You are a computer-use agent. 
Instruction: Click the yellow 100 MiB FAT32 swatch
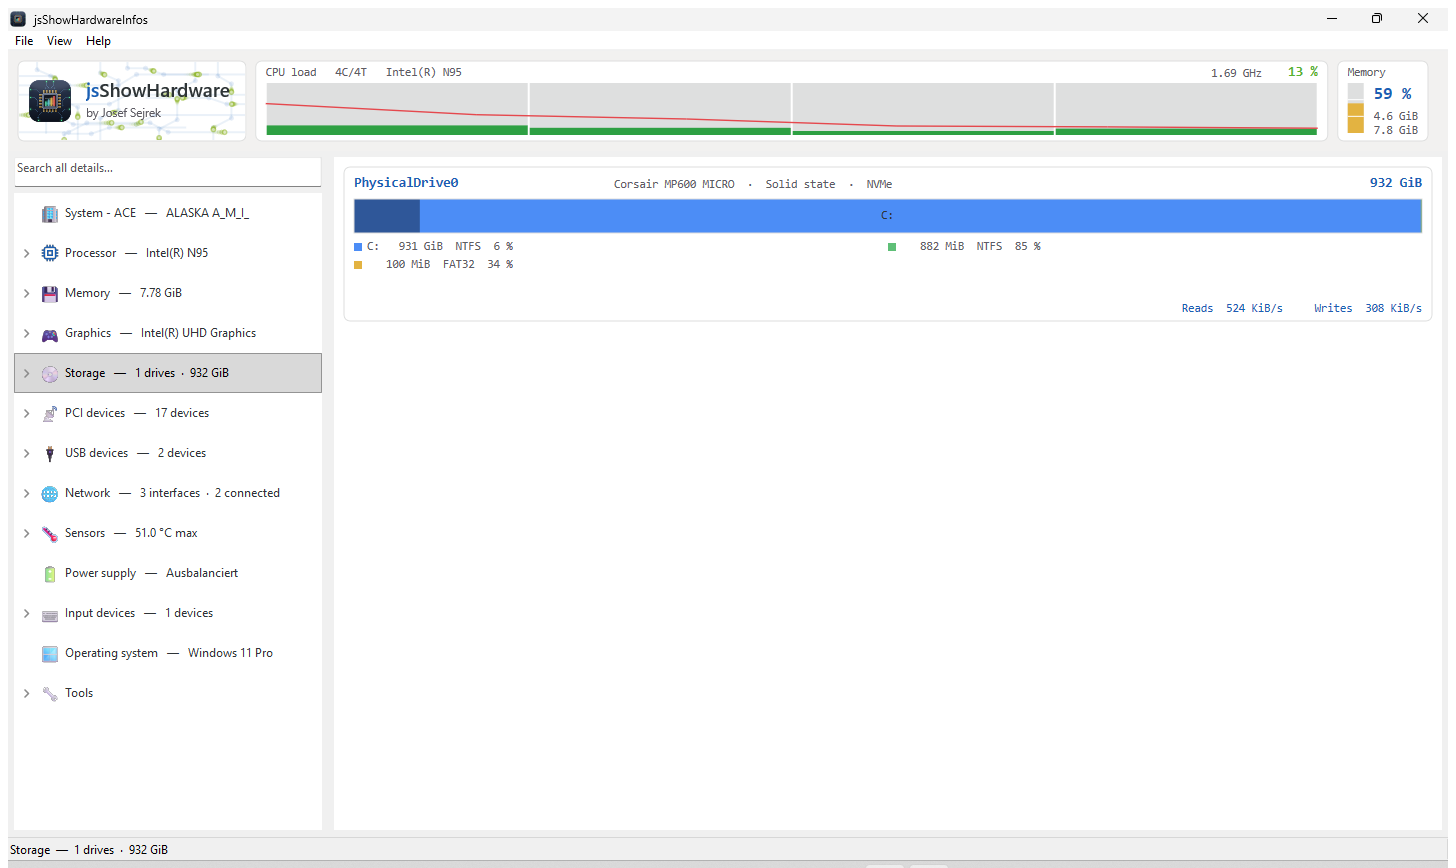pyautogui.click(x=358, y=264)
